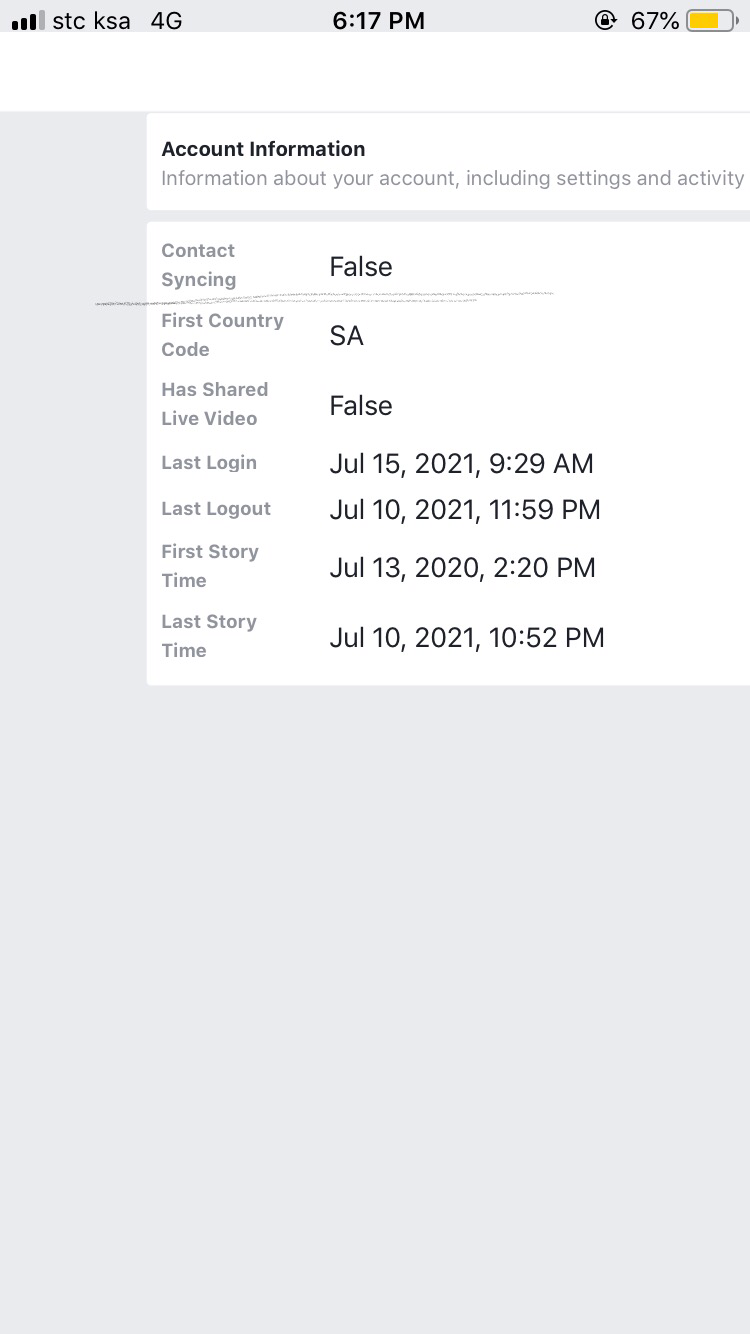The height and width of the screenshot is (1334, 750).
Task: Tap the 6:17 PM clock
Action: point(378,20)
